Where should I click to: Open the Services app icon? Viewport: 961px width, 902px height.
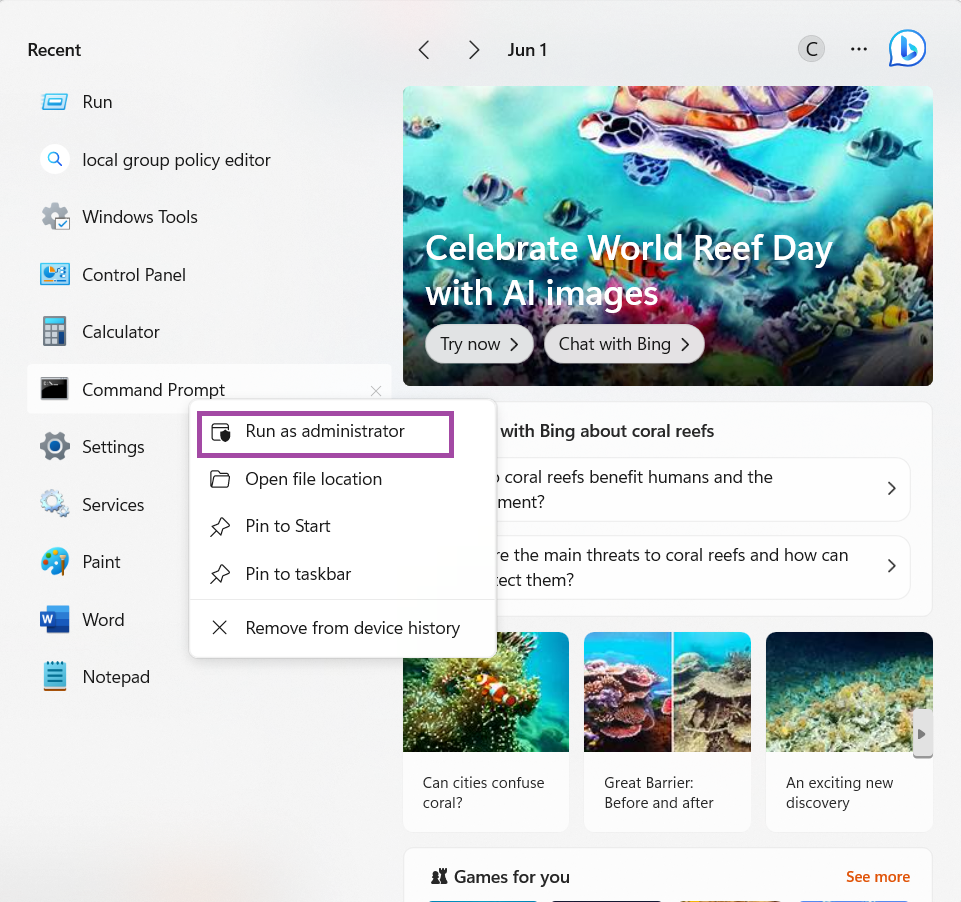pyautogui.click(x=54, y=505)
